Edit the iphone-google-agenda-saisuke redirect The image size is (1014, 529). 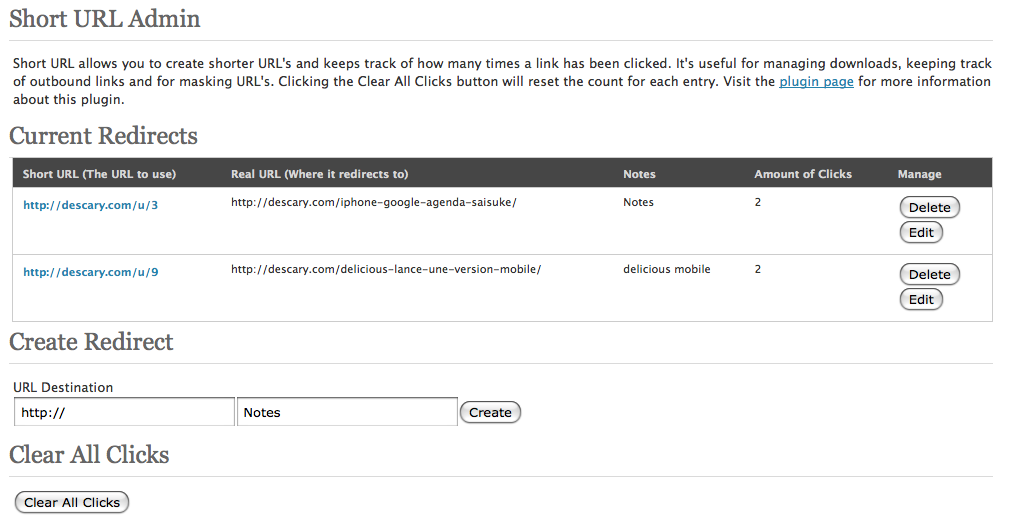point(921,233)
